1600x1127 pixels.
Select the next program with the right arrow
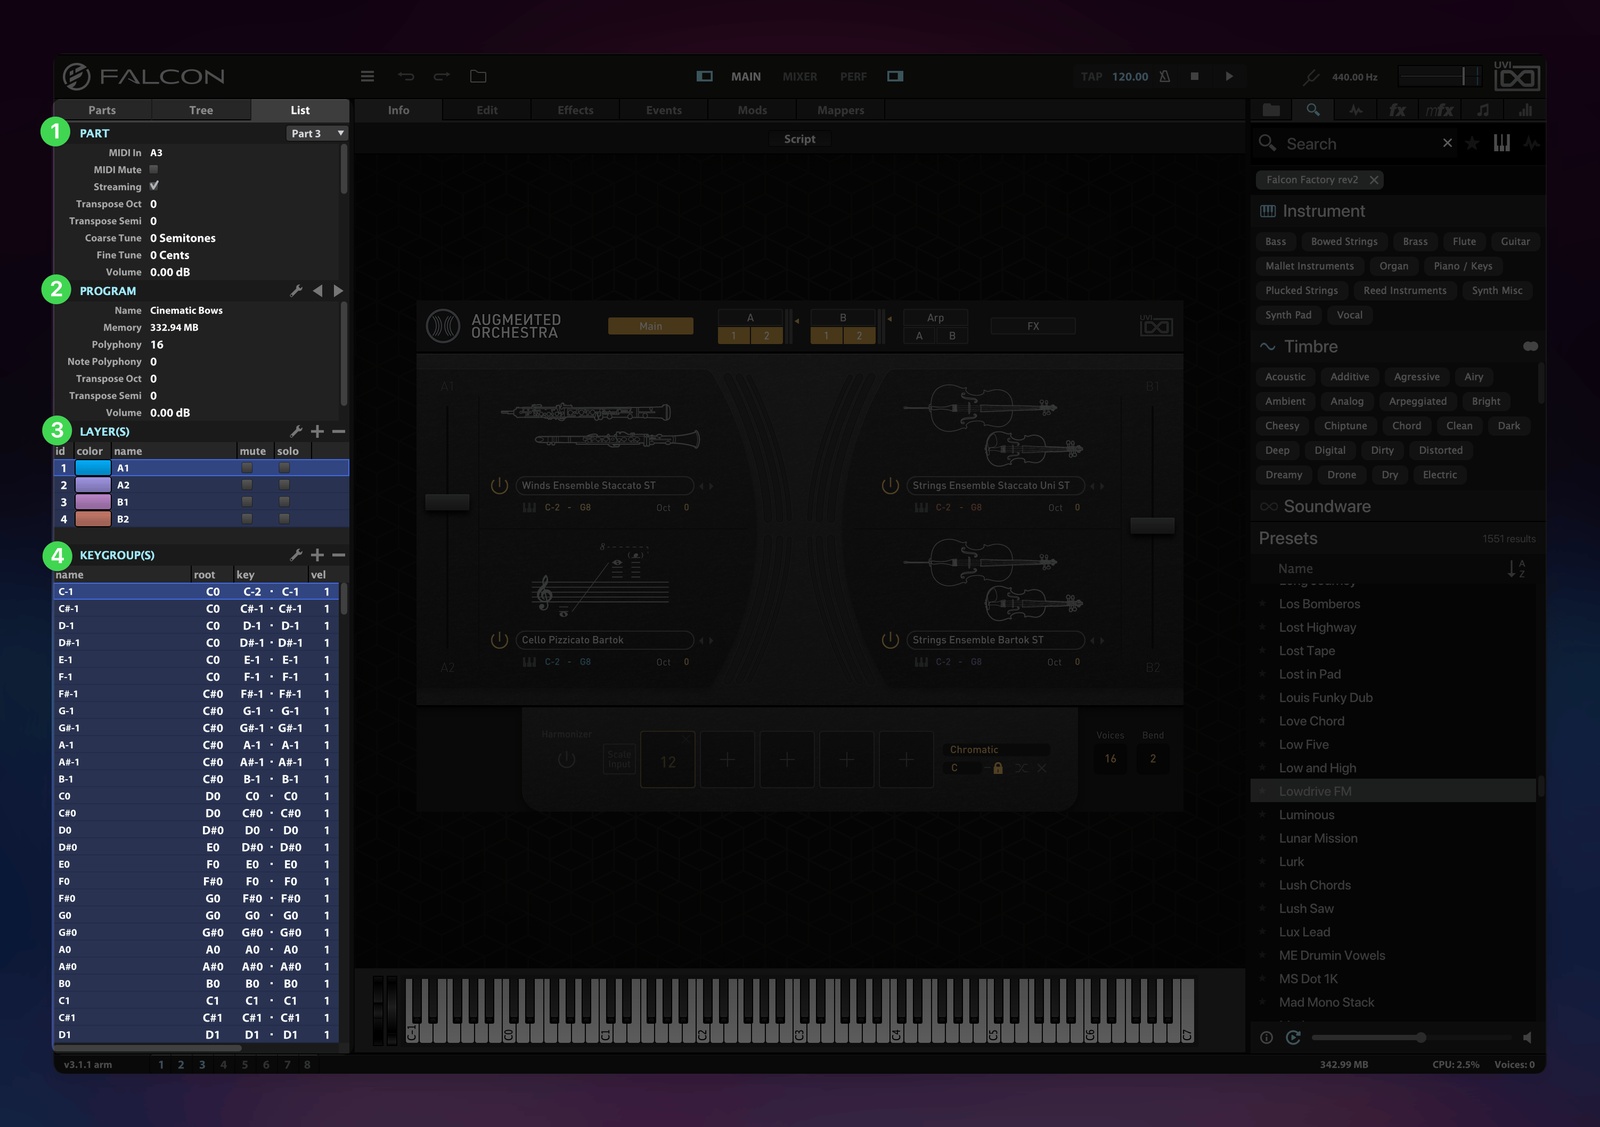338,291
